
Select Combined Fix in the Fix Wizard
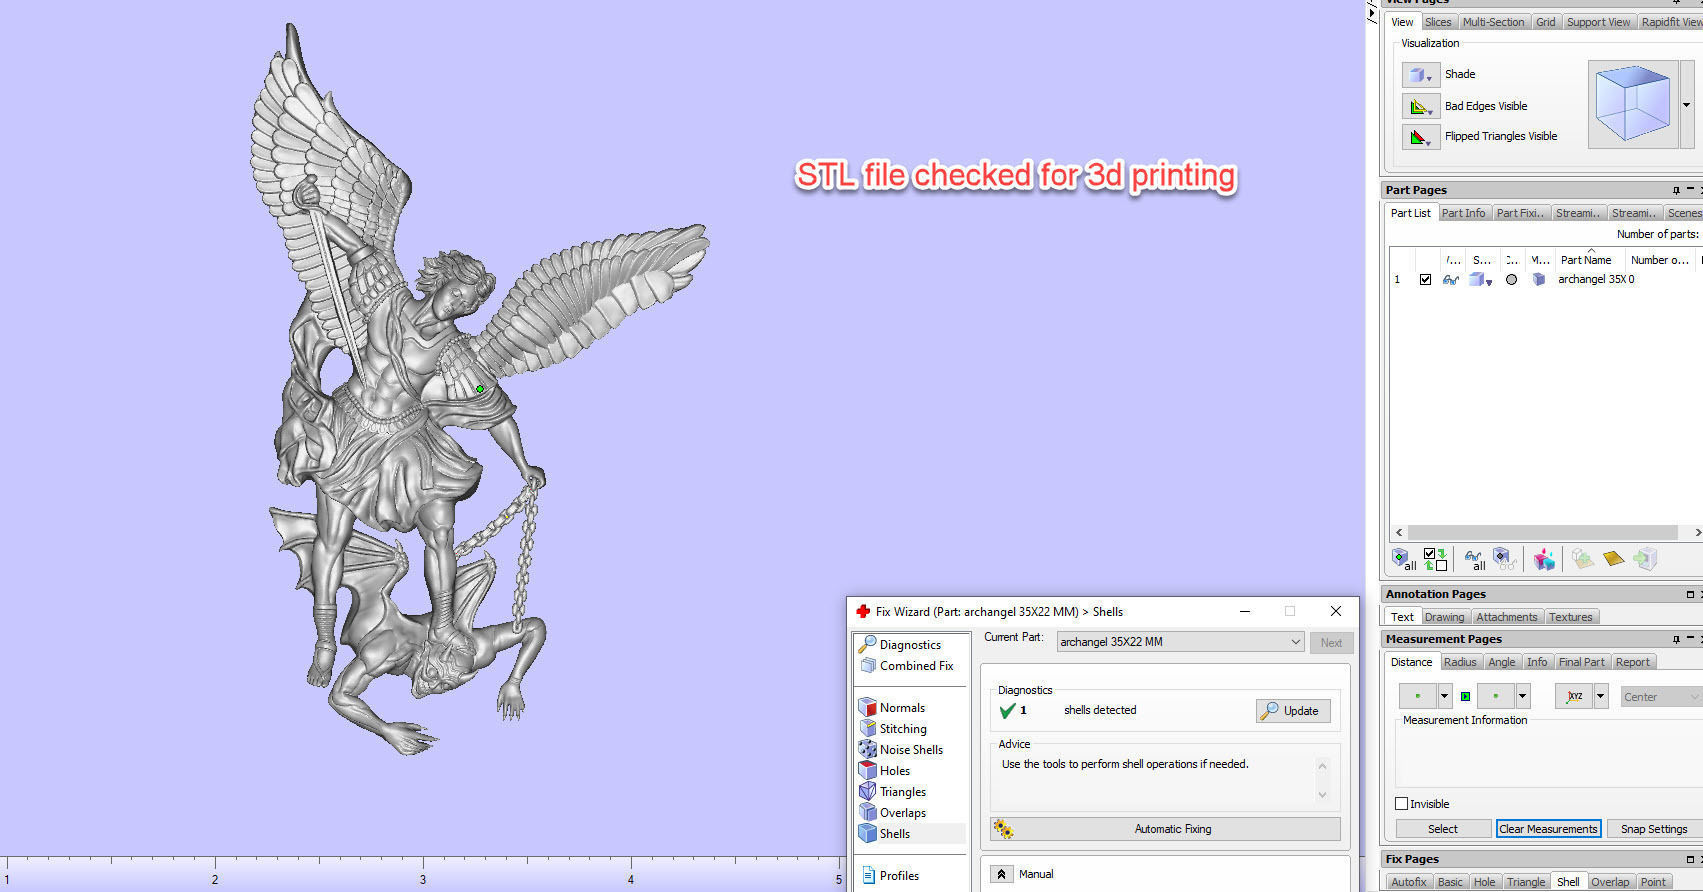click(x=906, y=666)
